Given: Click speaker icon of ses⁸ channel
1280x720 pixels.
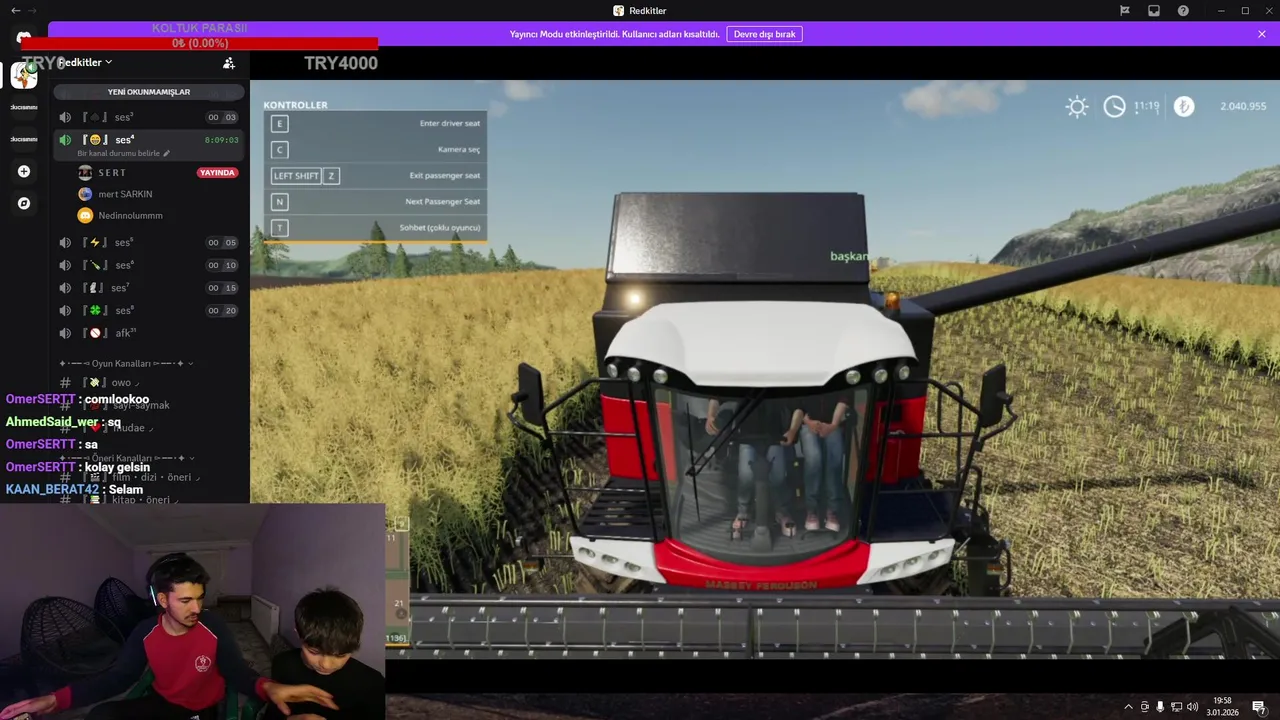Looking at the screenshot, I should [x=65, y=310].
